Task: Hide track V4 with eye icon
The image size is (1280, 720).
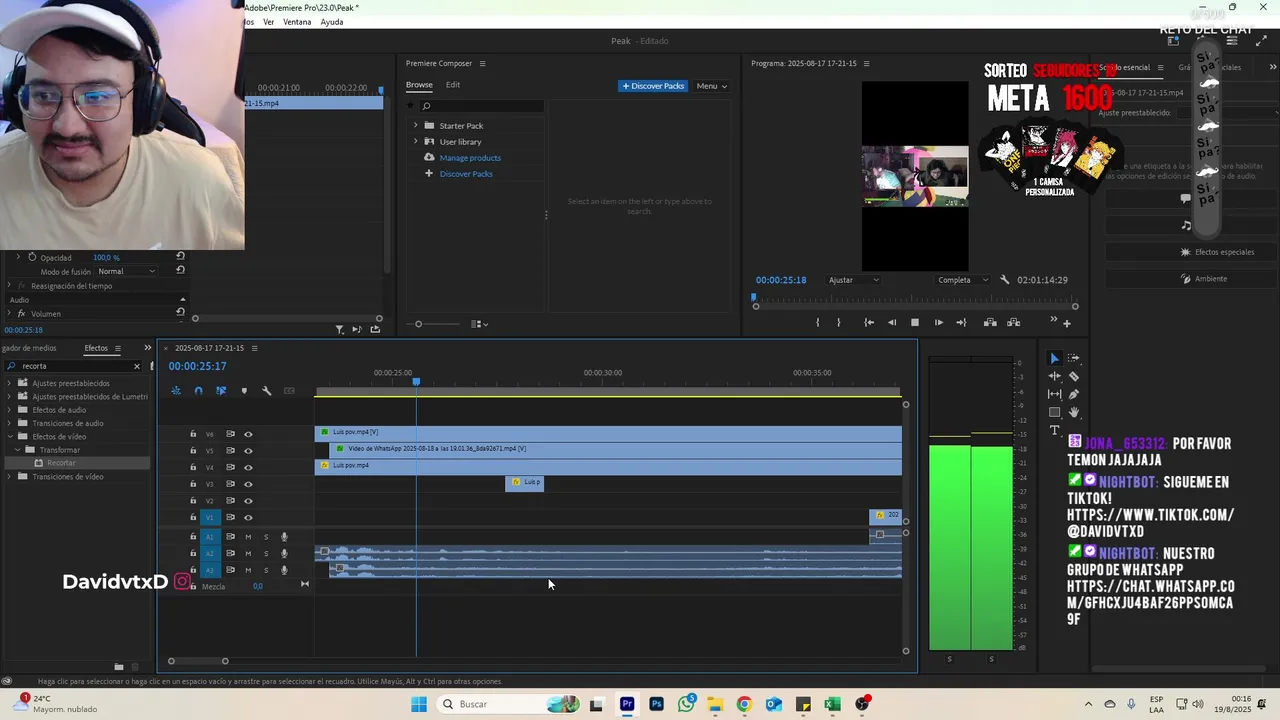Action: [248, 467]
